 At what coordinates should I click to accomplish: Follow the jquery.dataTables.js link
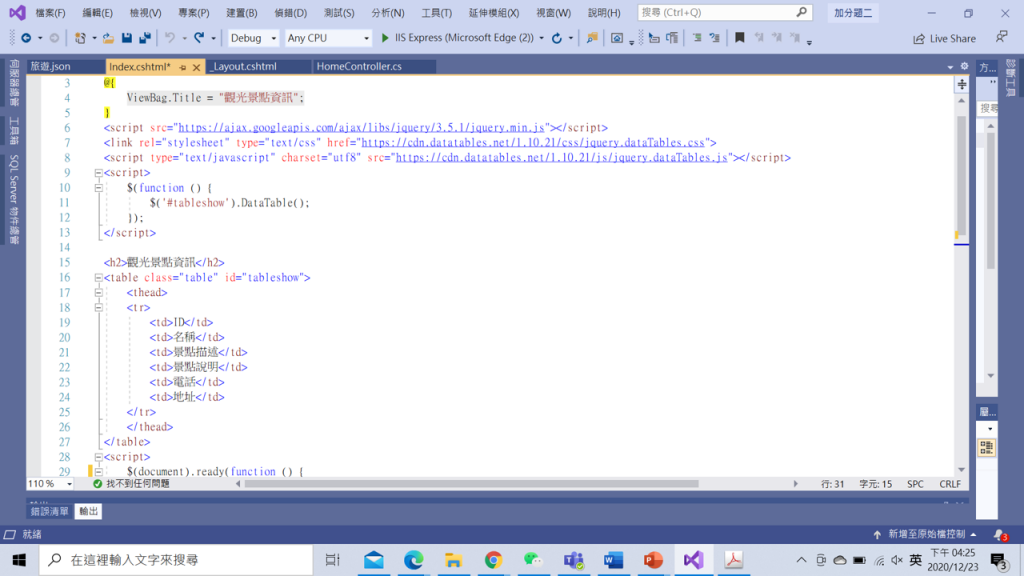[x=562, y=158]
